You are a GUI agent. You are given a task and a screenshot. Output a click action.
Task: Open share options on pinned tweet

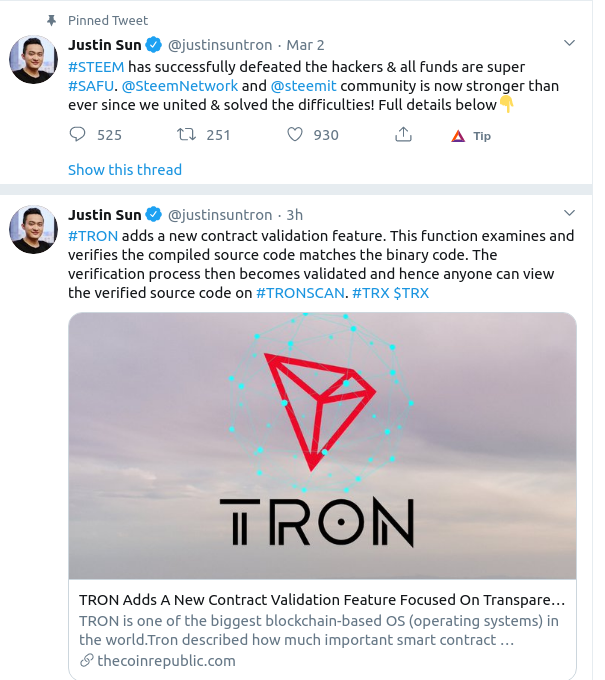tap(403, 134)
